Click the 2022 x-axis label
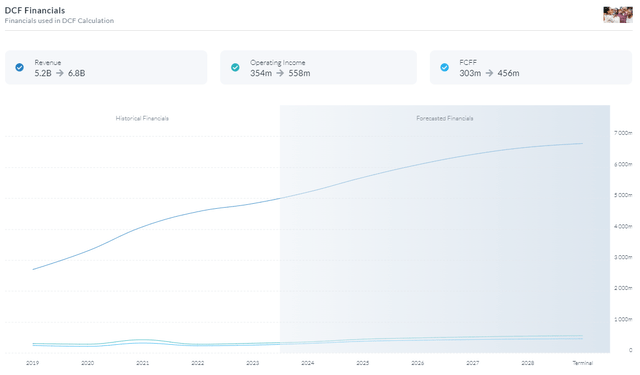 pyautogui.click(x=198, y=363)
